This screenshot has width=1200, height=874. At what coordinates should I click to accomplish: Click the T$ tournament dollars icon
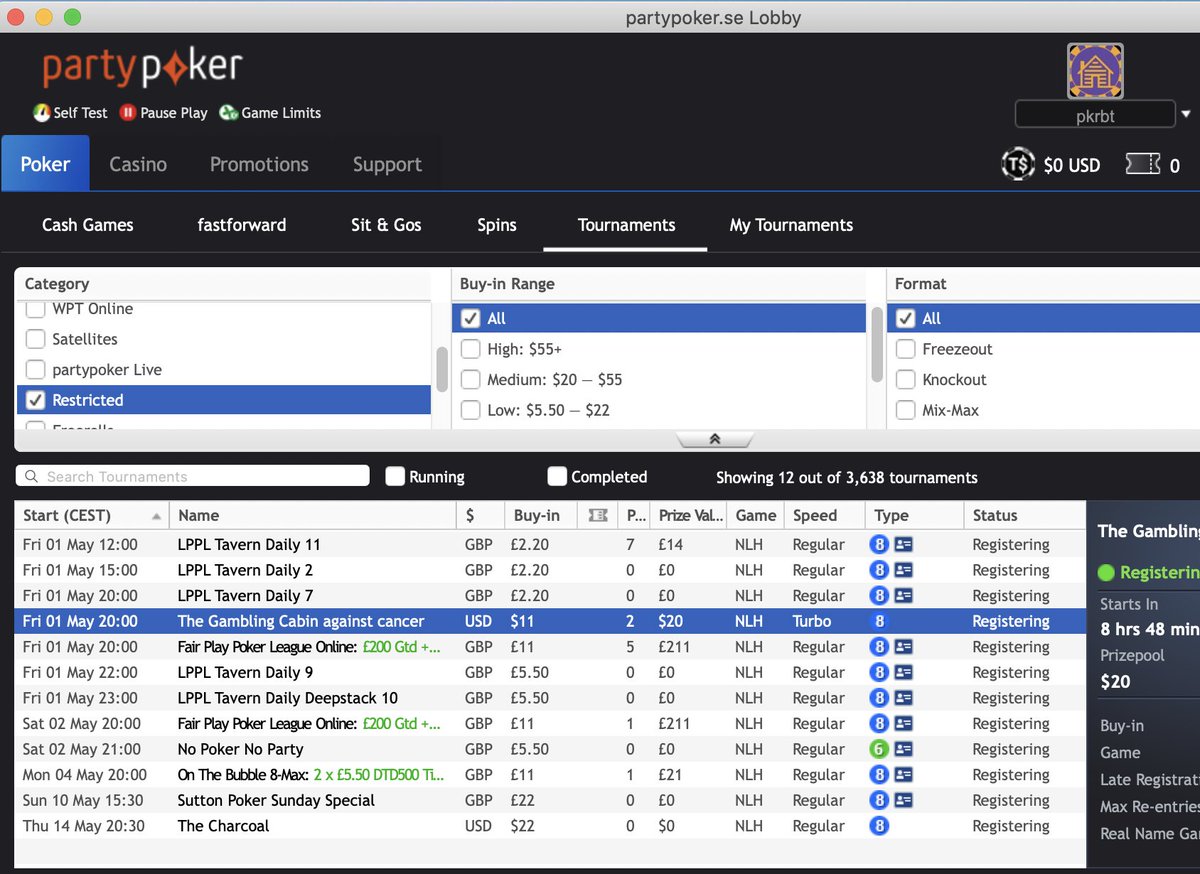[1018, 165]
